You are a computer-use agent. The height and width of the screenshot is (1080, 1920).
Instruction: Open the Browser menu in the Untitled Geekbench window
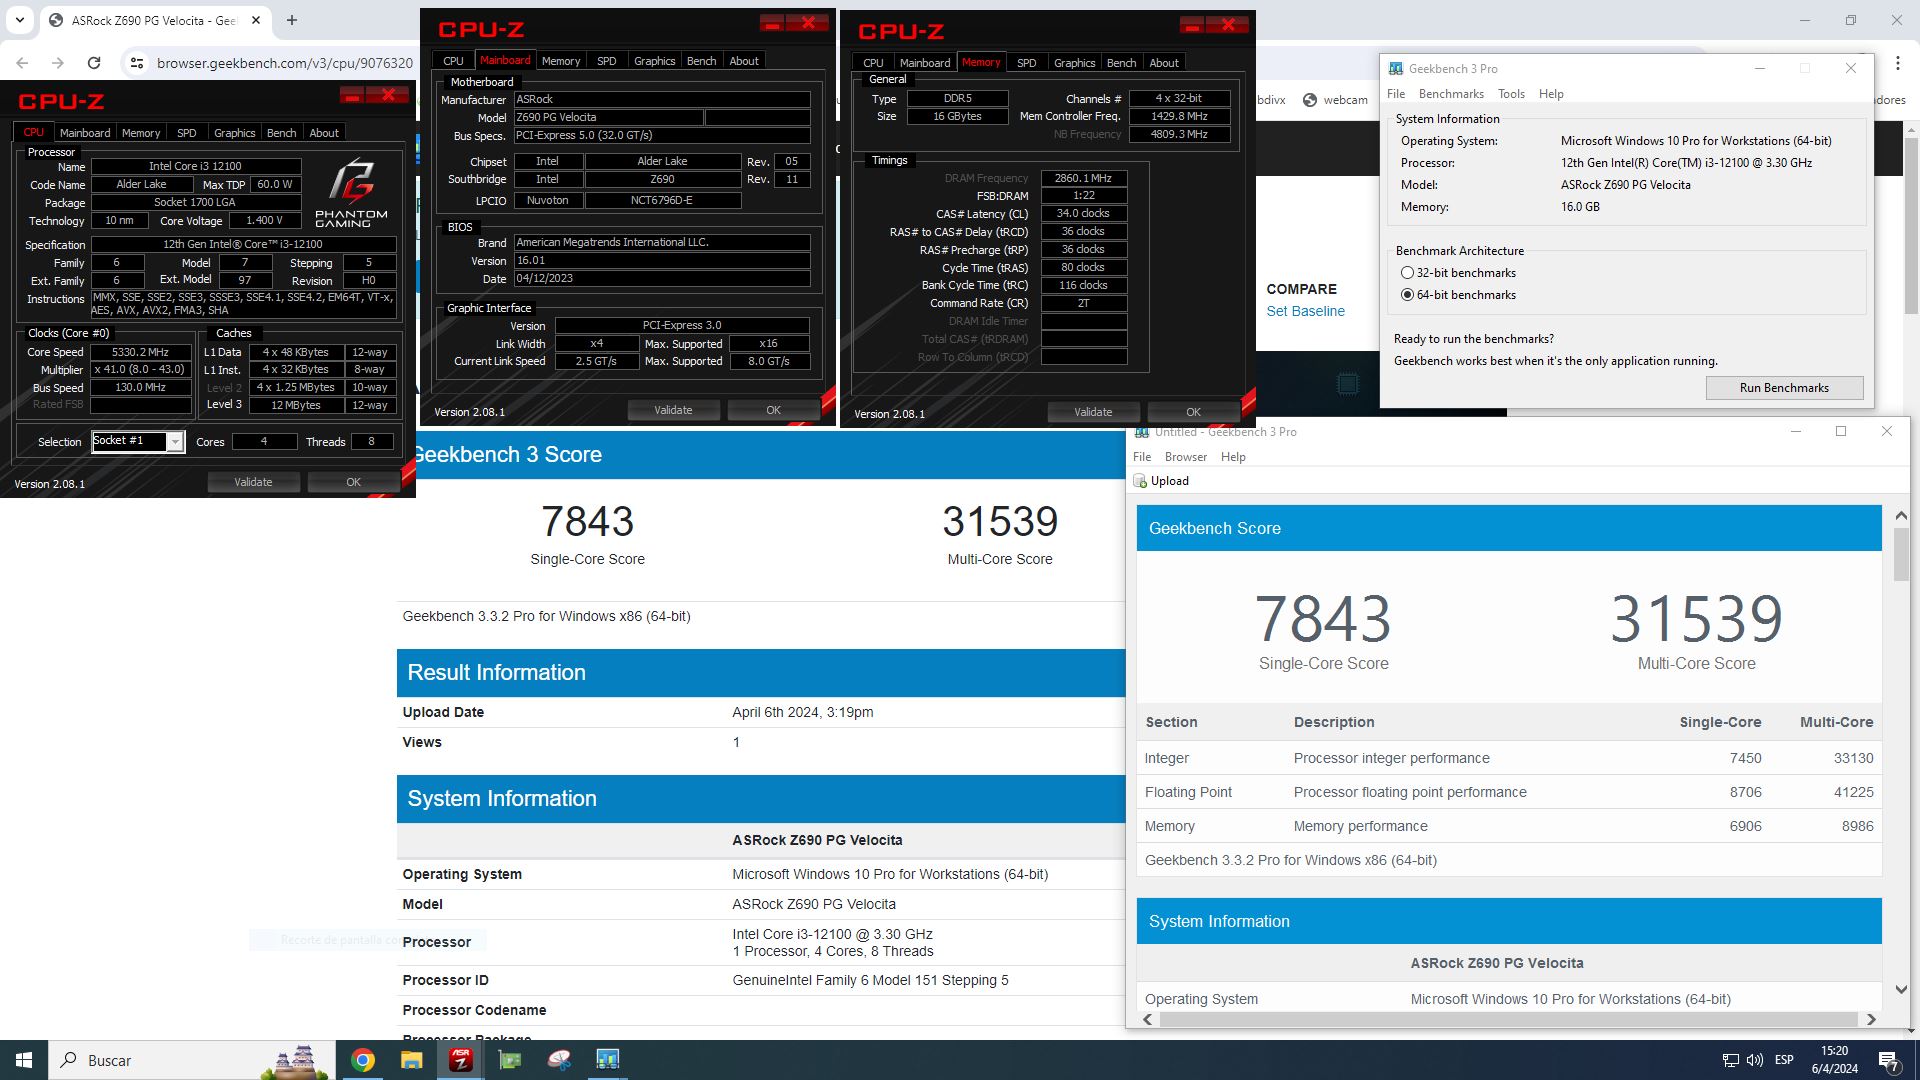pyautogui.click(x=1186, y=457)
